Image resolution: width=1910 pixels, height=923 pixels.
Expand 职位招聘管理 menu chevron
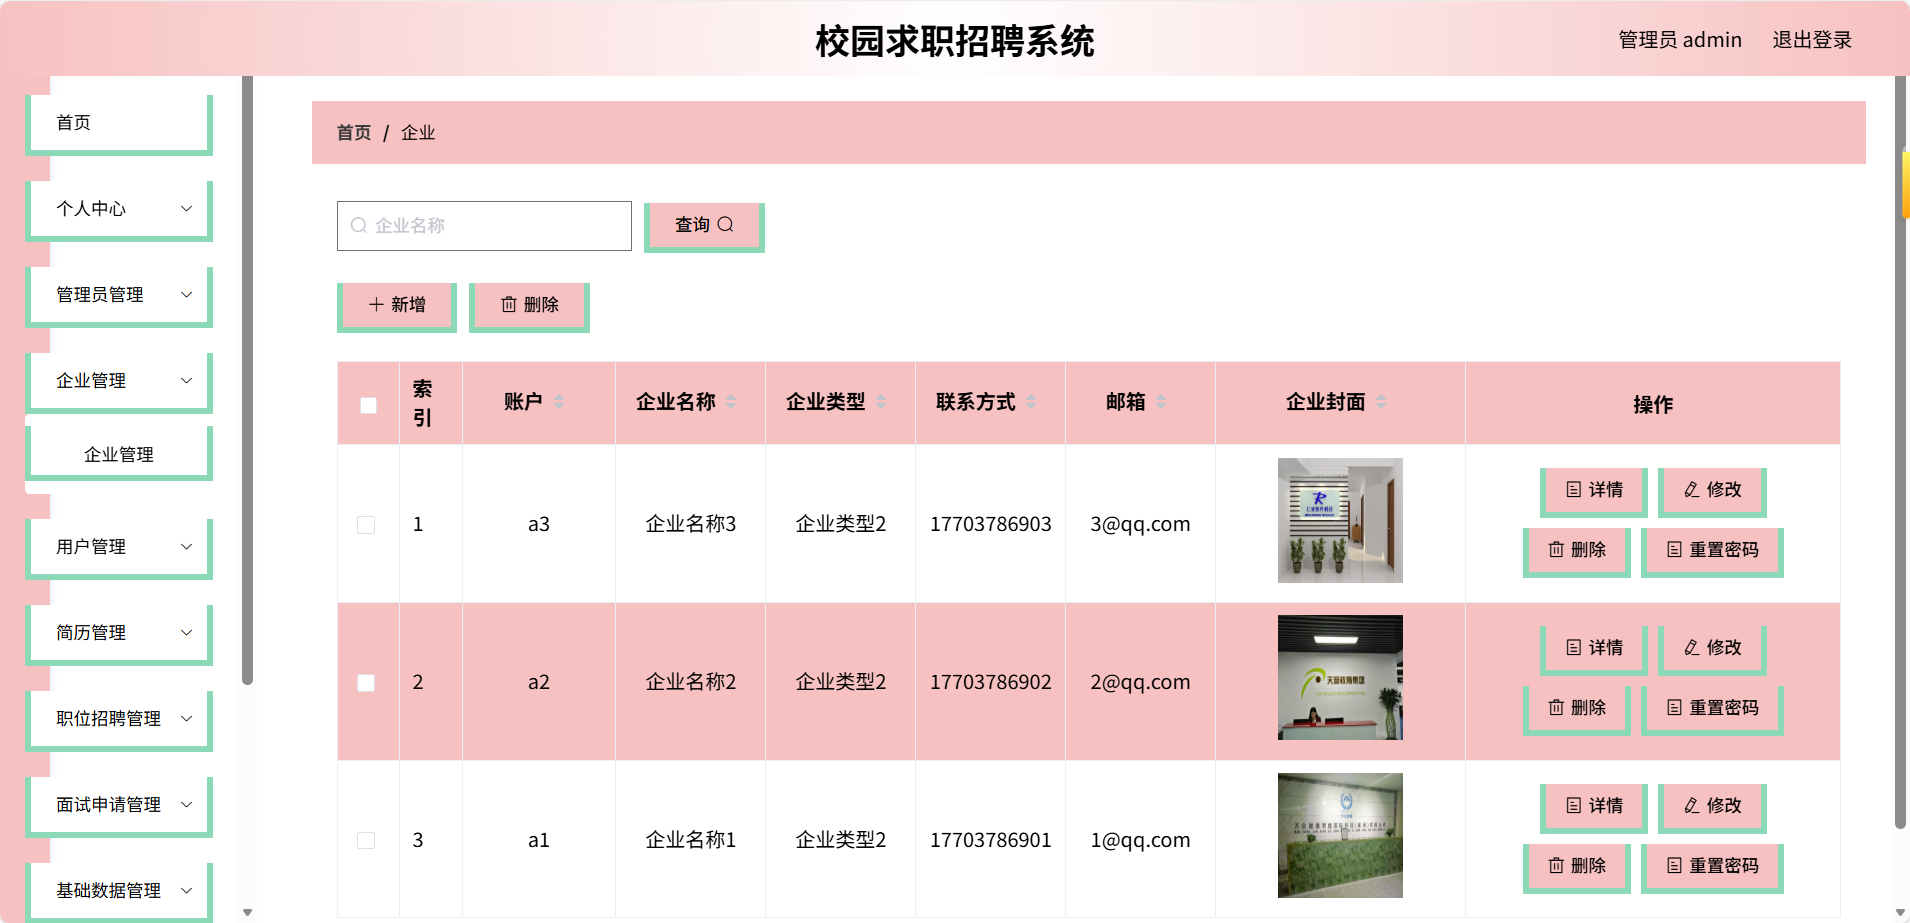point(186,719)
